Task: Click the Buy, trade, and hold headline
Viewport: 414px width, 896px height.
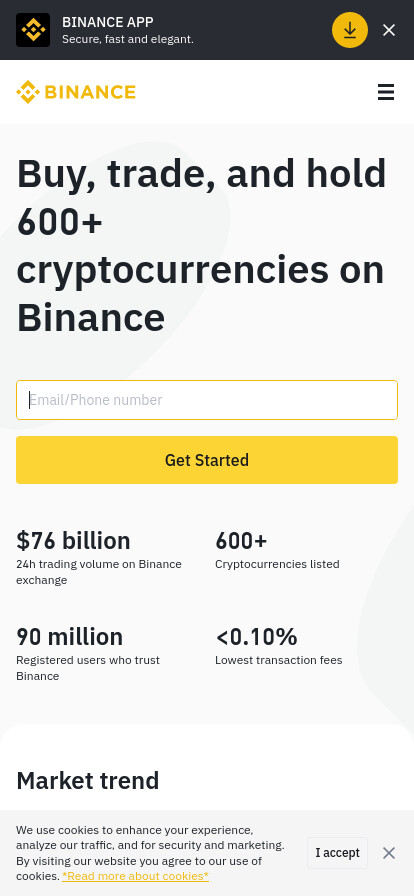Action: click(x=201, y=245)
